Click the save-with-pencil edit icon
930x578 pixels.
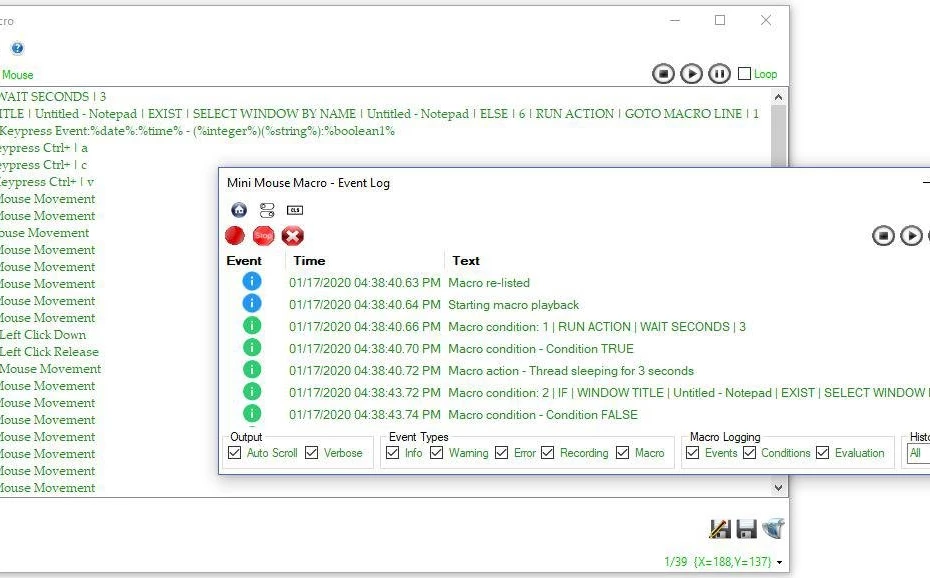(x=719, y=529)
